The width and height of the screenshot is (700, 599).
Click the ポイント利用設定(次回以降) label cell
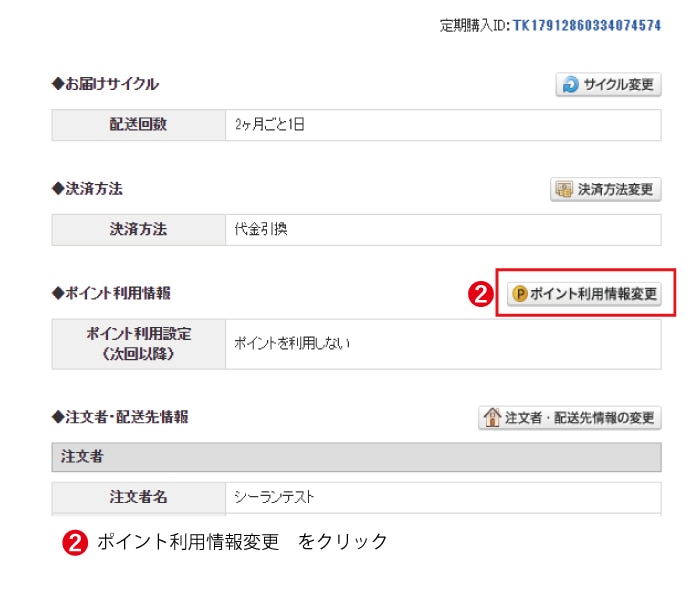pyautogui.click(x=138, y=343)
